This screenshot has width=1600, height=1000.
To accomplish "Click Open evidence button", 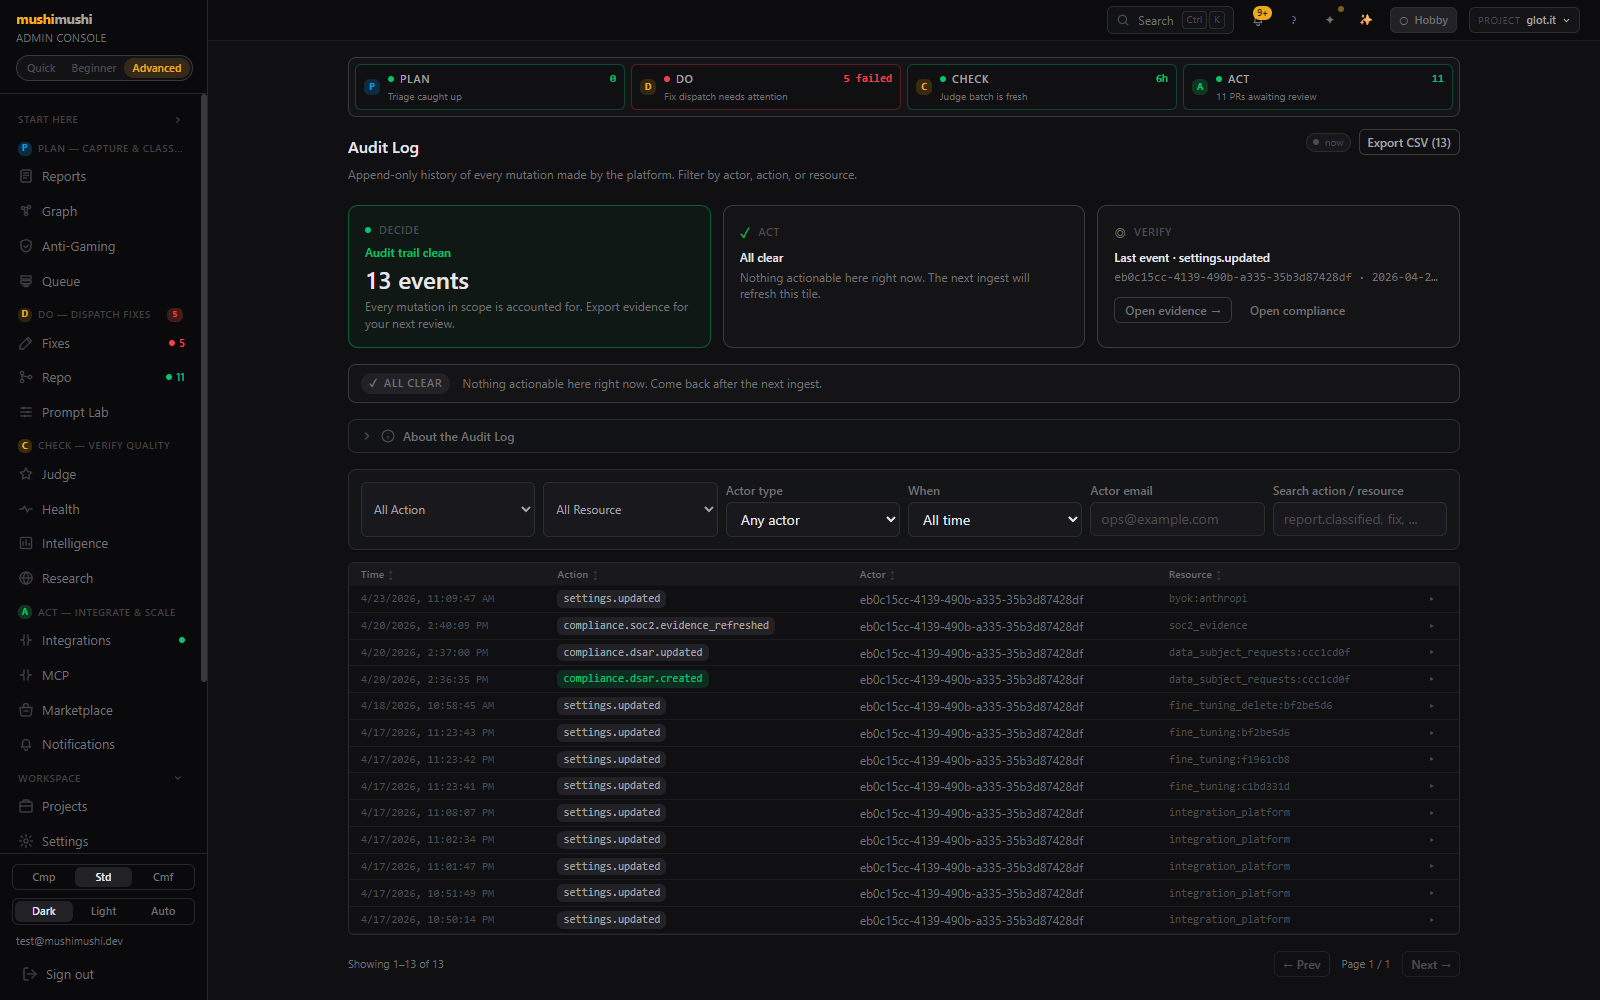I will (1173, 311).
